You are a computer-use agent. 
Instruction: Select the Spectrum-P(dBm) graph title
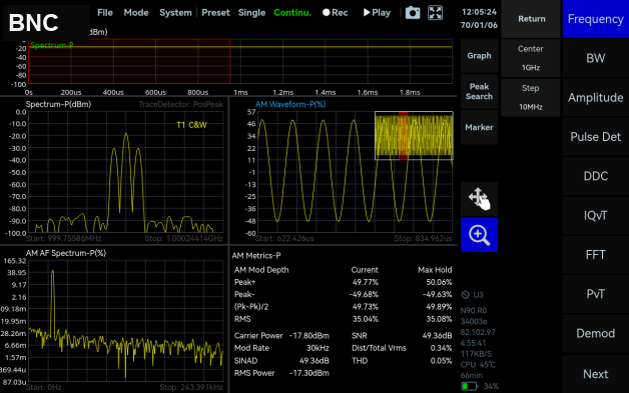[59, 104]
